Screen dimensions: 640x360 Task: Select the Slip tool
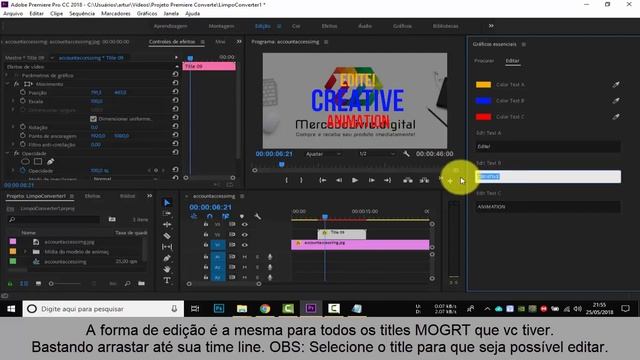coord(167,247)
